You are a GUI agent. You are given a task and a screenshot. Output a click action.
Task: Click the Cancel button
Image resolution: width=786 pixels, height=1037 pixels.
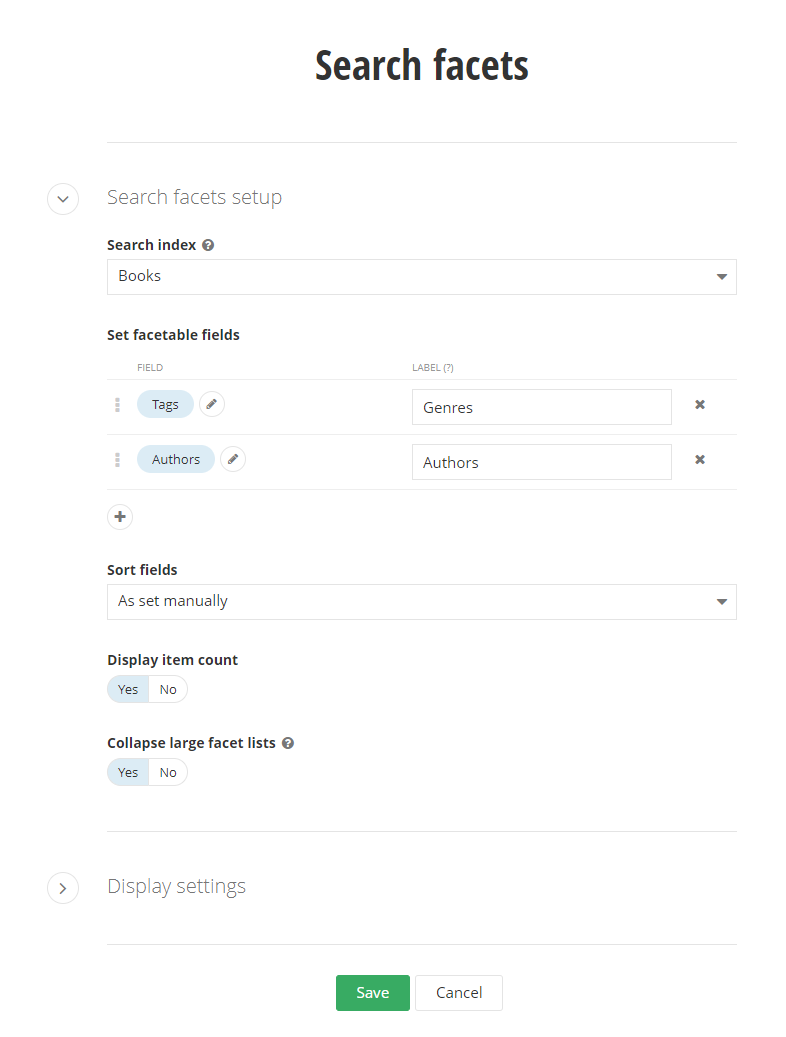click(459, 993)
